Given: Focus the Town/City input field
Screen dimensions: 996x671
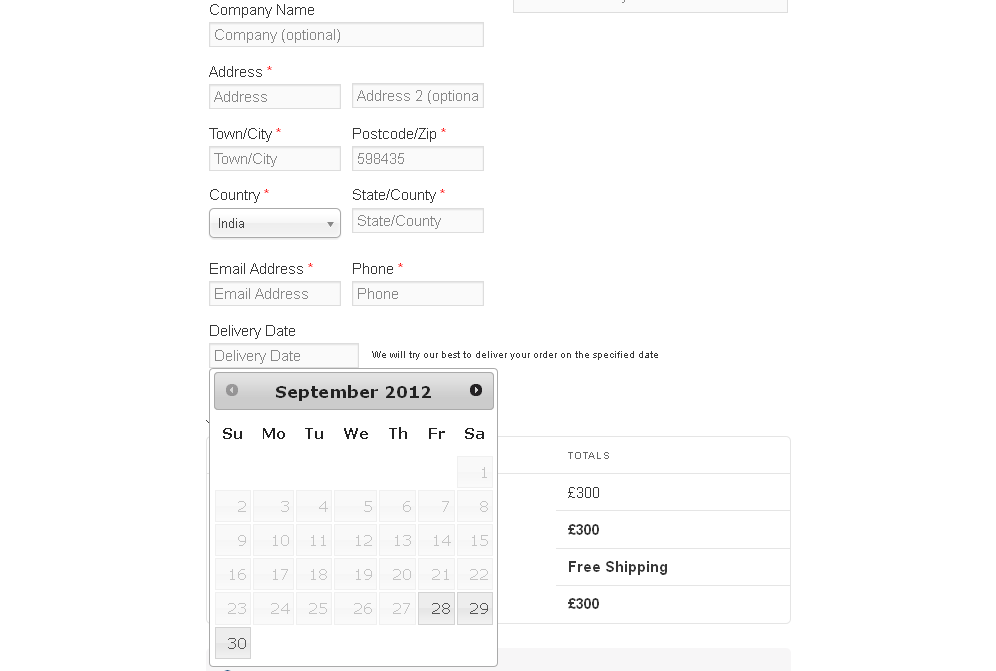Looking at the screenshot, I should coord(274,159).
